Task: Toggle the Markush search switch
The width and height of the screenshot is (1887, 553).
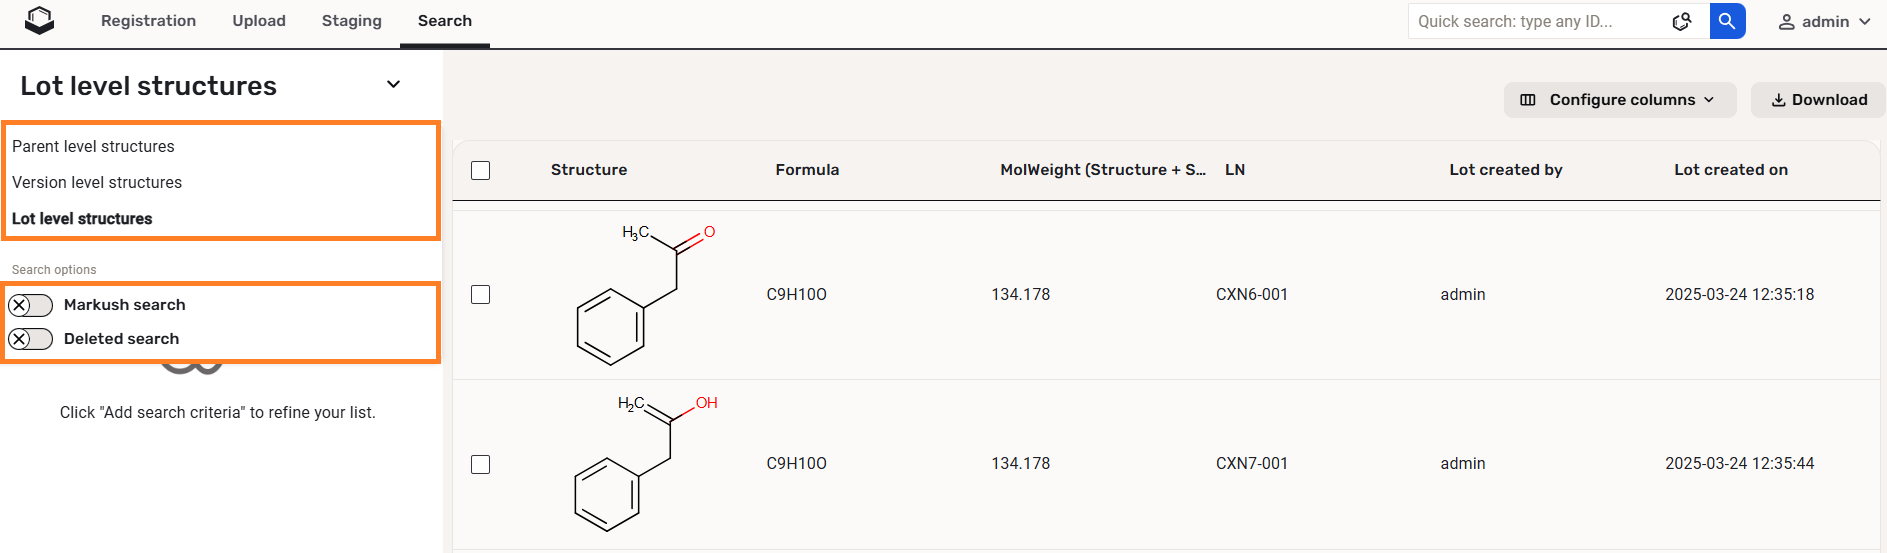Action: 30,305
